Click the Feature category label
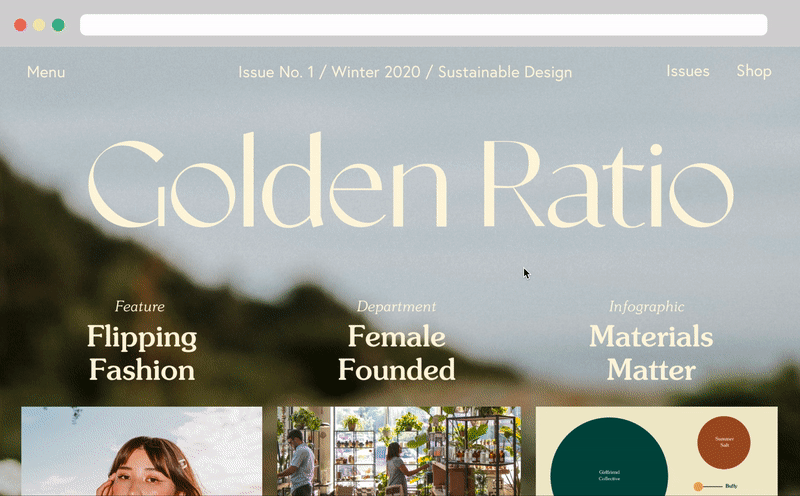Image resolution: width=800 pixels, height=496 pixels. pos(140,306)
